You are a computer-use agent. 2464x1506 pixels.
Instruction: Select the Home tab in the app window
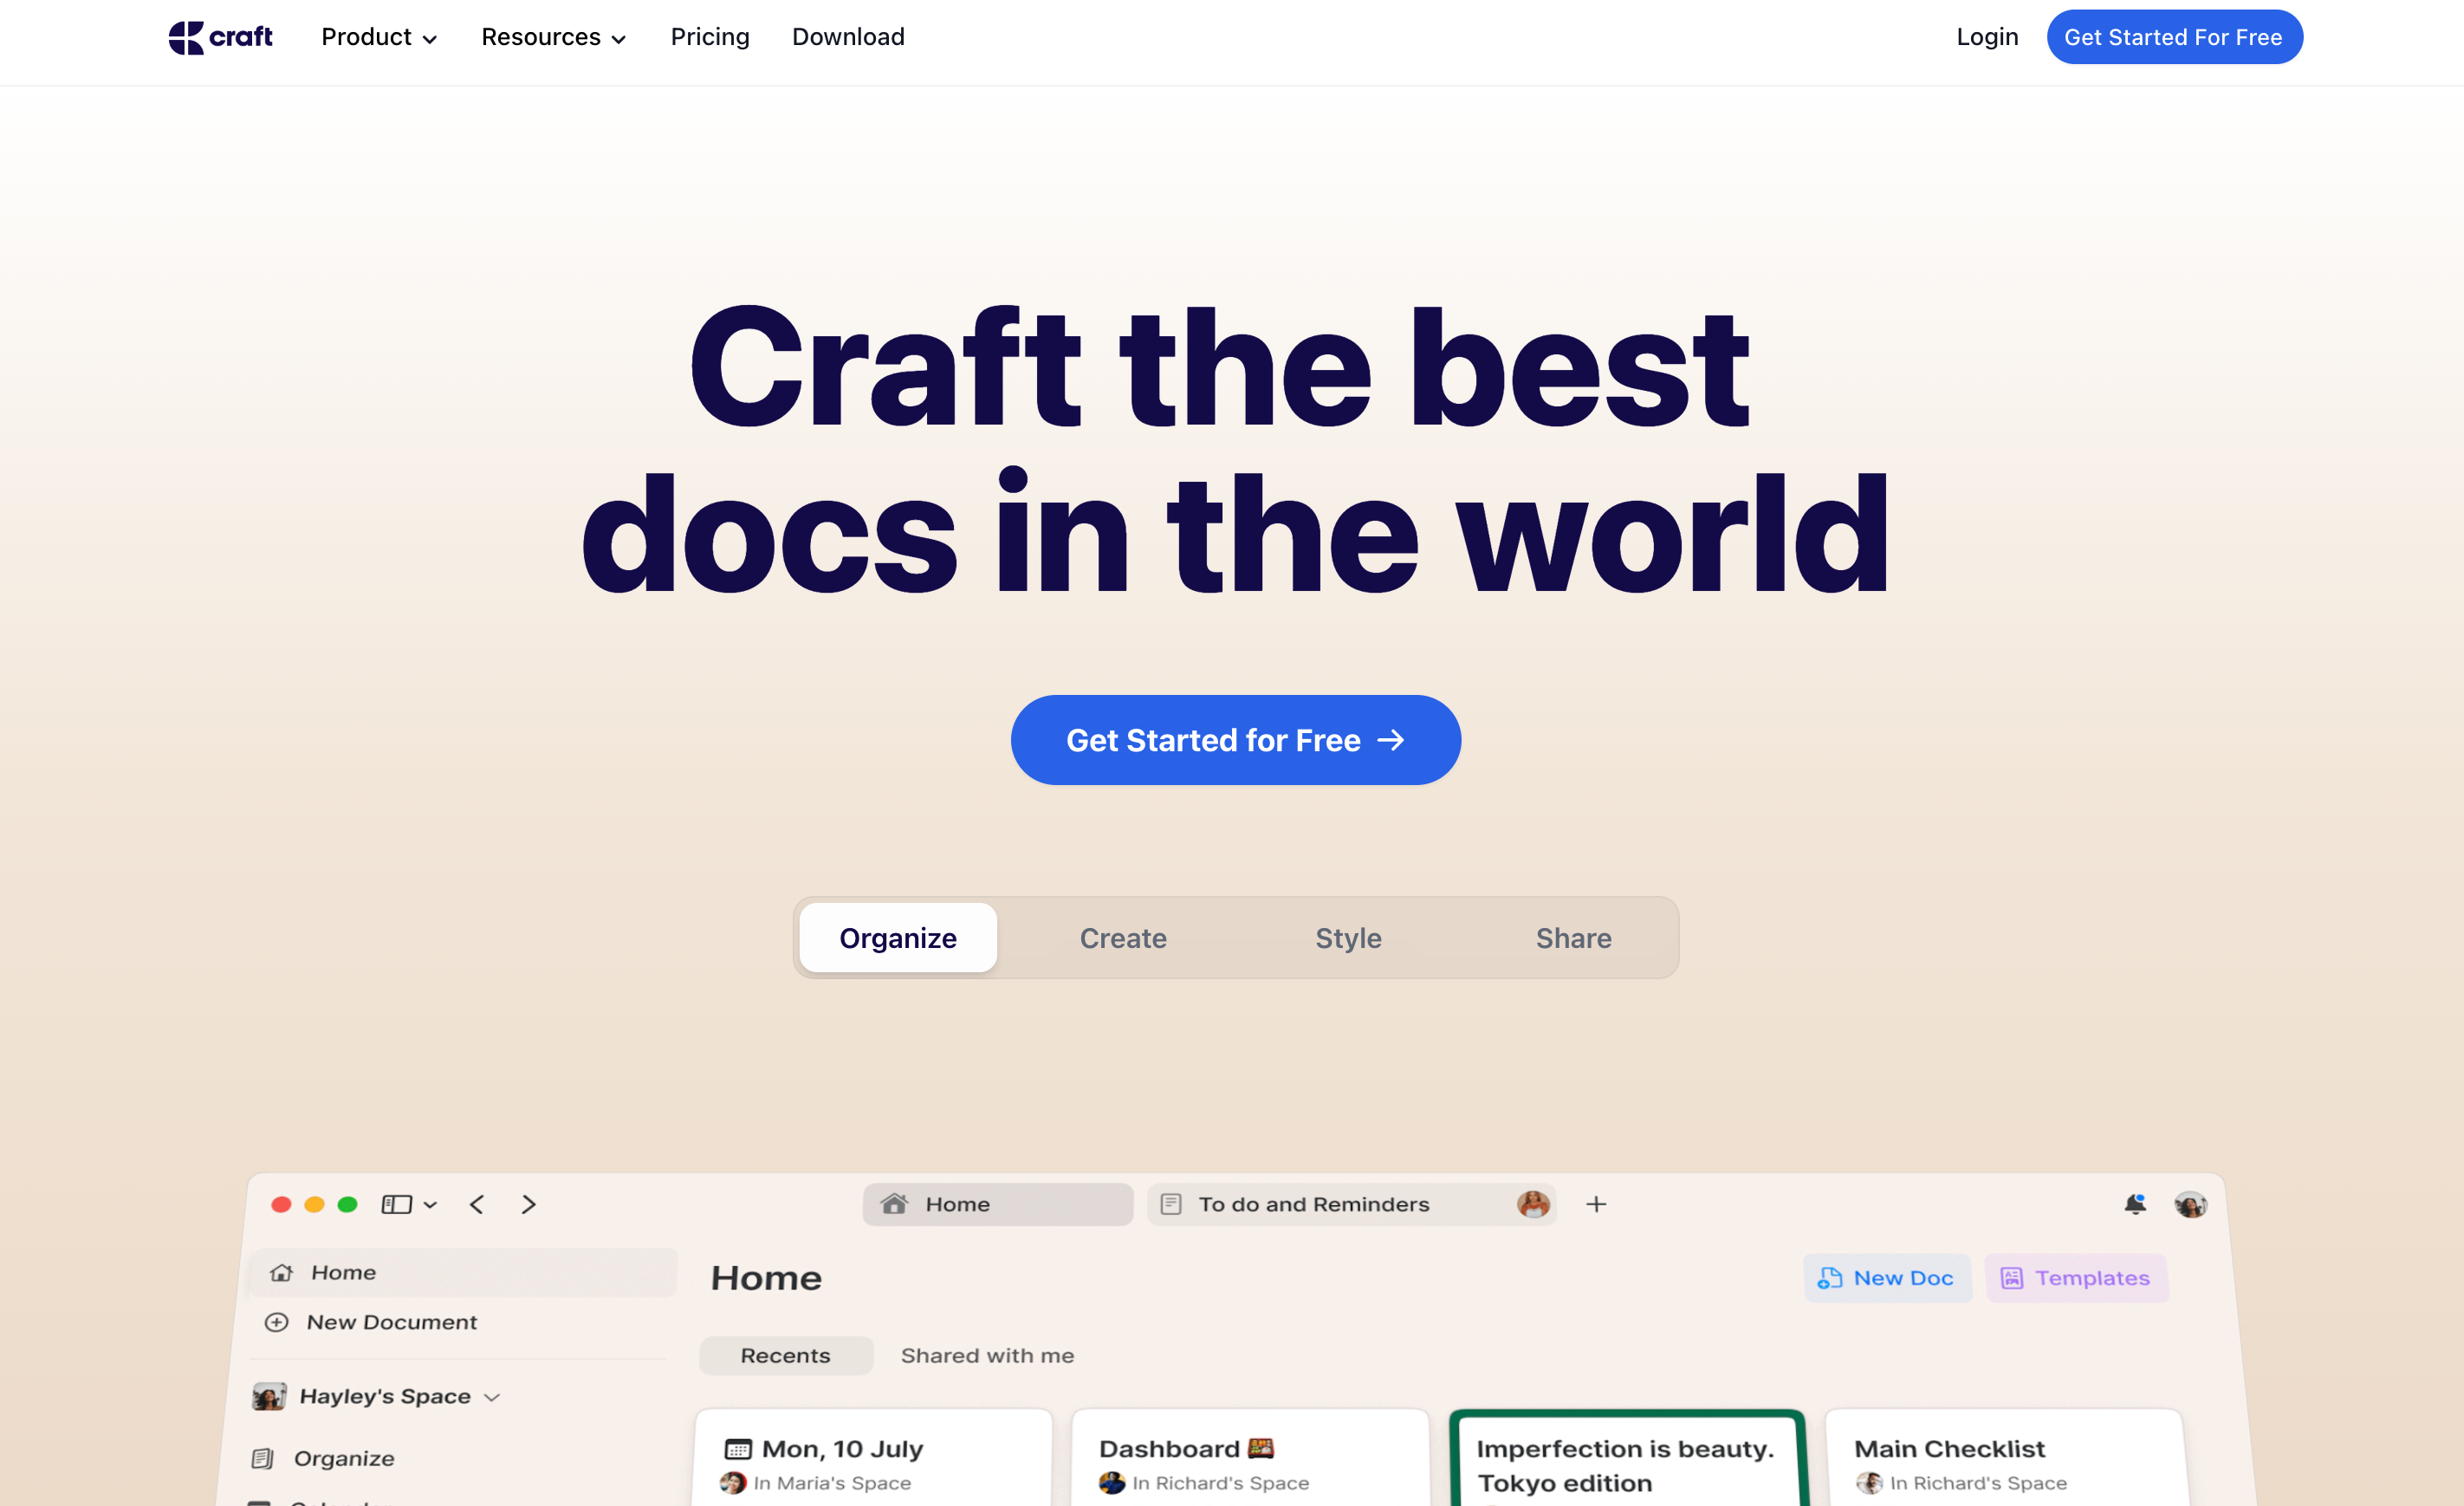pos(998,1204)
